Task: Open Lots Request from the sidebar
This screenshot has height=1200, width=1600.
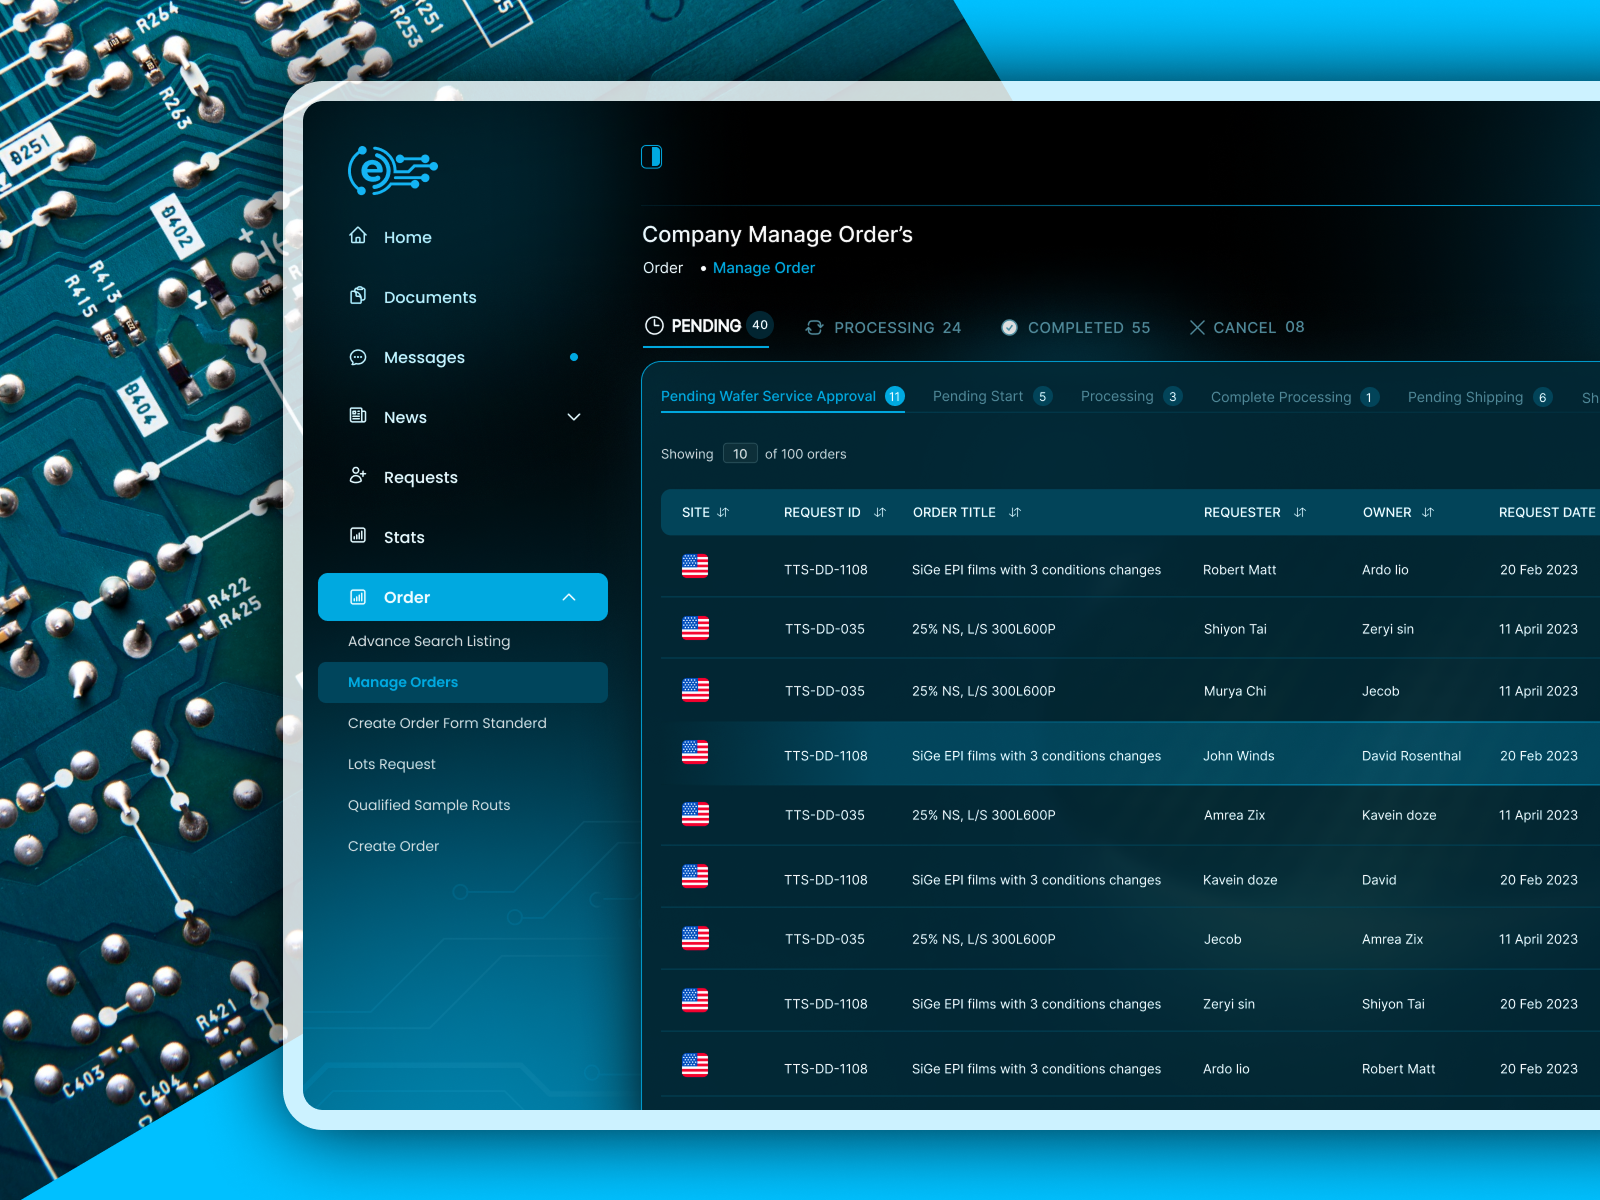Action: coord(391,764)
